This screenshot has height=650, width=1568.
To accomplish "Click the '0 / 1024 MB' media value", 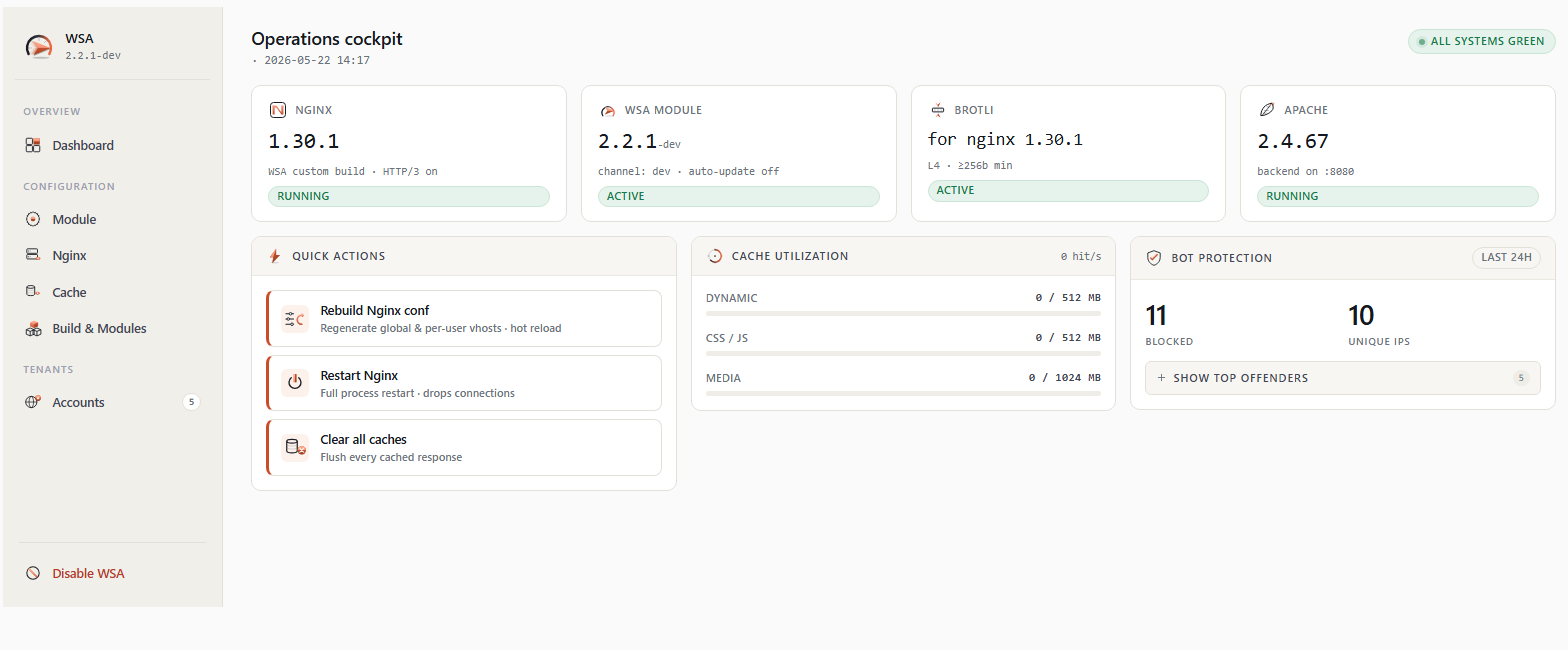I will point(1065,378).
